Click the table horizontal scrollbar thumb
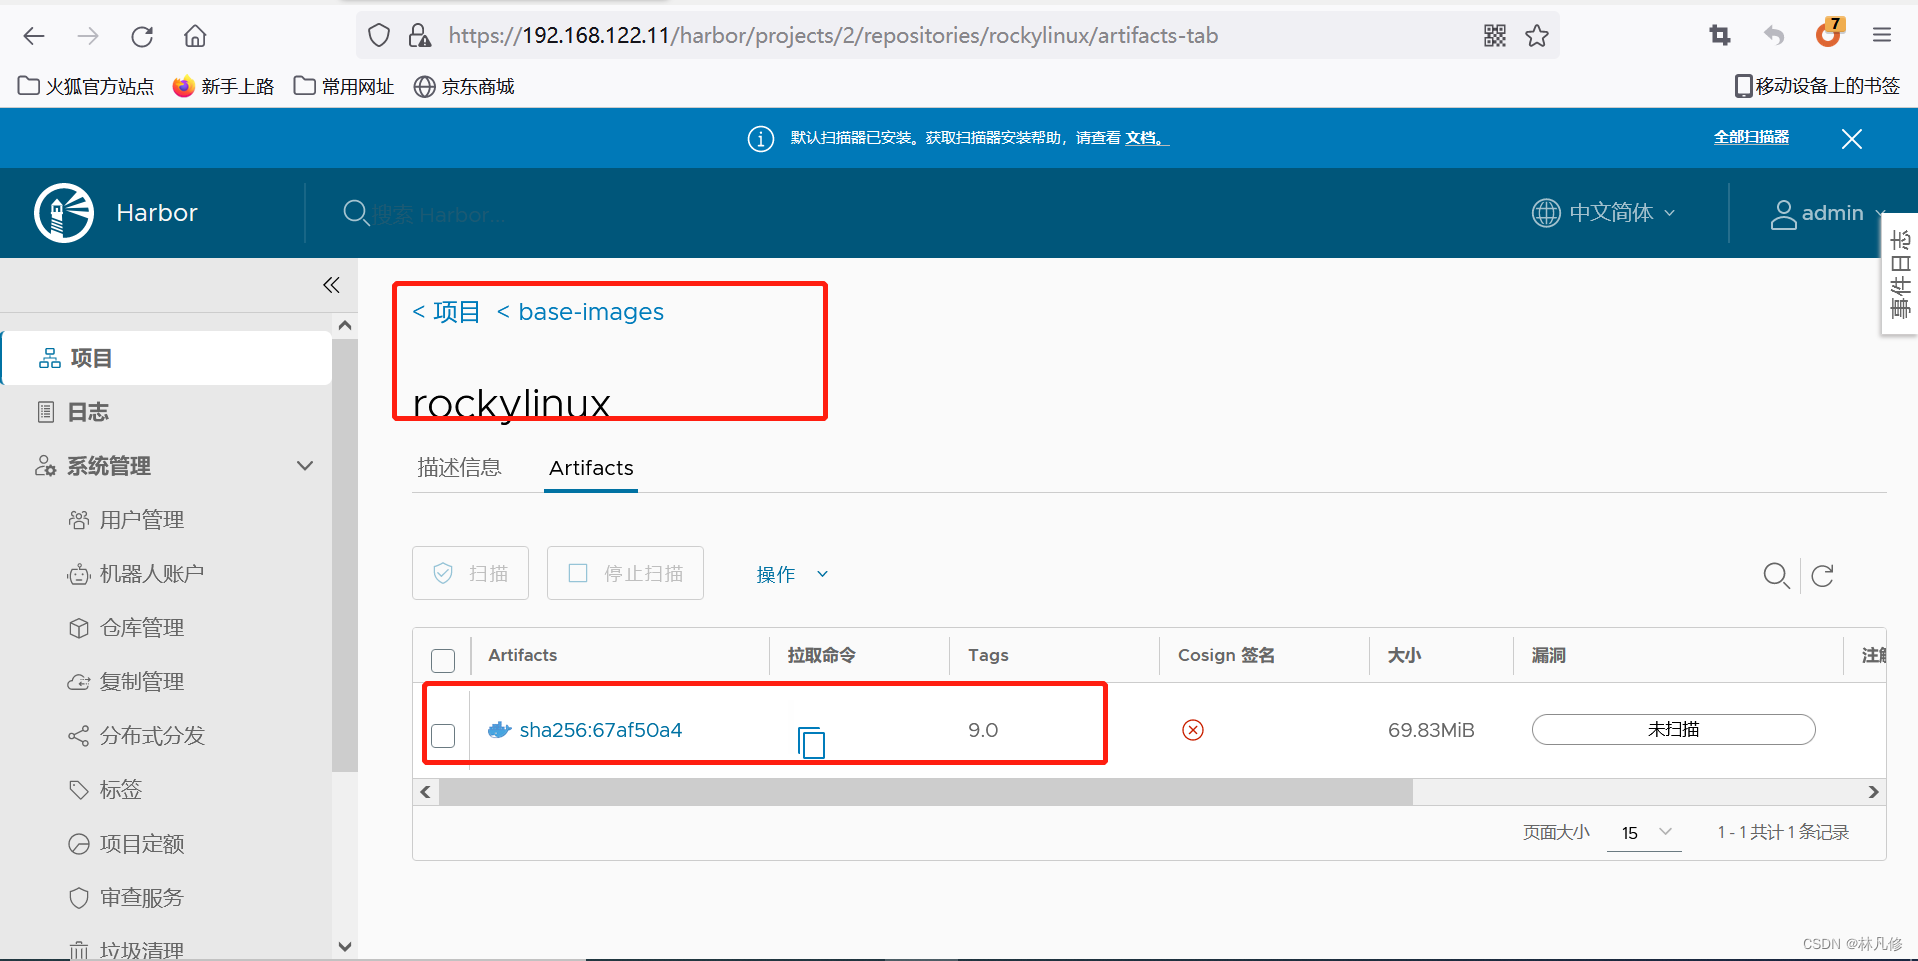 click(x=925, y=792)
